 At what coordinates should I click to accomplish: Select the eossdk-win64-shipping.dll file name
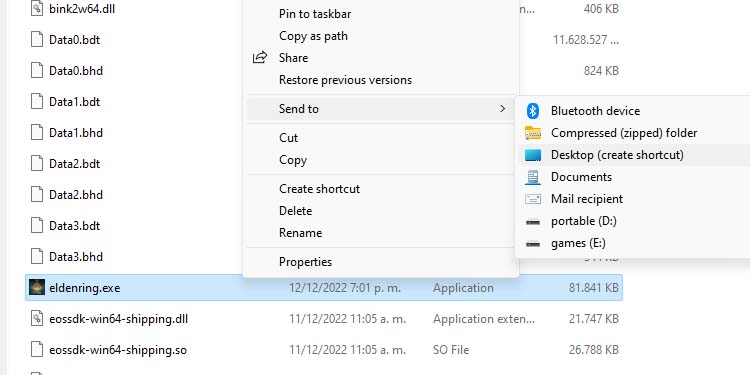(x=118, y=319)
